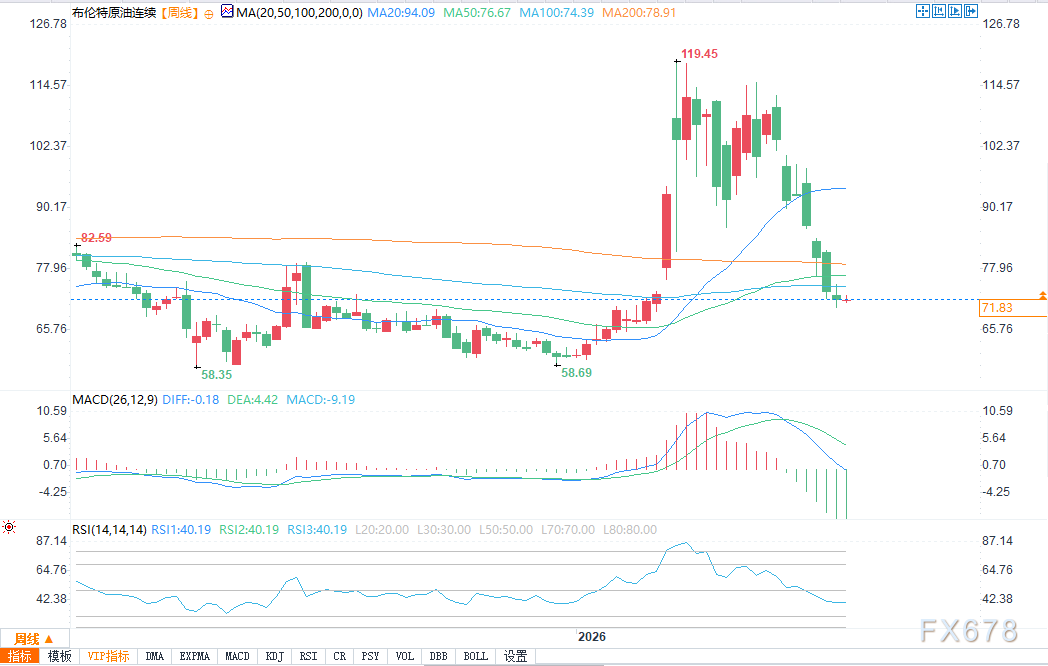This screenshot has height=666, width=1048.
Task: Select the MACD indicator button
Action: point(237,657)
